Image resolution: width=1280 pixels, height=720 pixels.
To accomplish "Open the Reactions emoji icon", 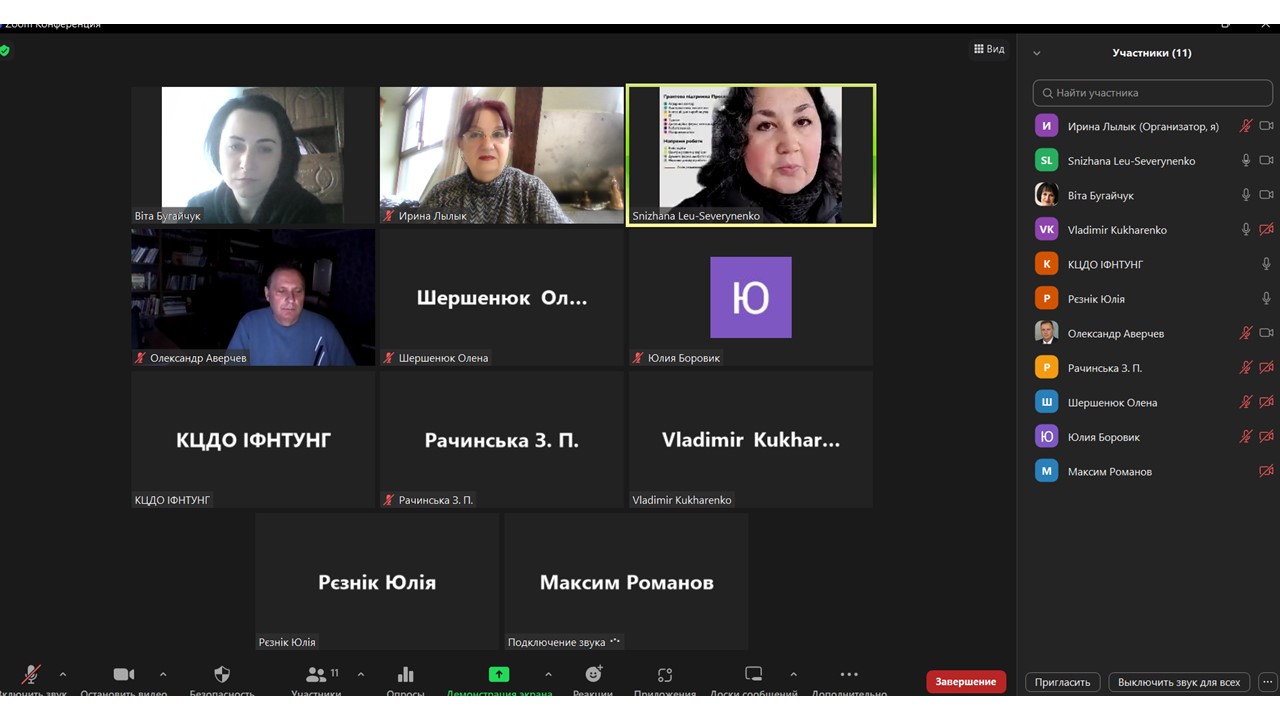I will (x=593, y=675).
